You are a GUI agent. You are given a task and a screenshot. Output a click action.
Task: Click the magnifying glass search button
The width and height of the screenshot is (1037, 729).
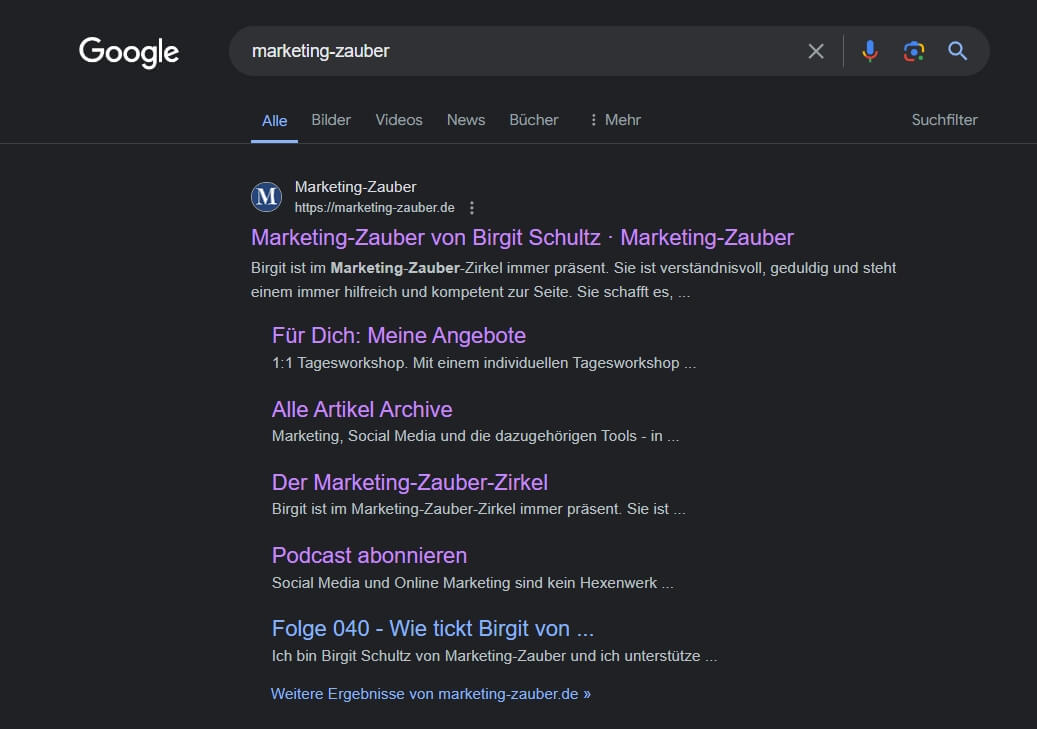point(958,51)
